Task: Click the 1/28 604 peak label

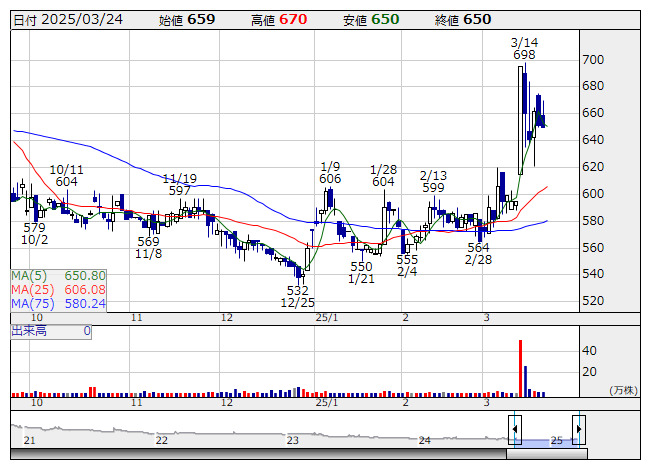Action: (384, 176)
